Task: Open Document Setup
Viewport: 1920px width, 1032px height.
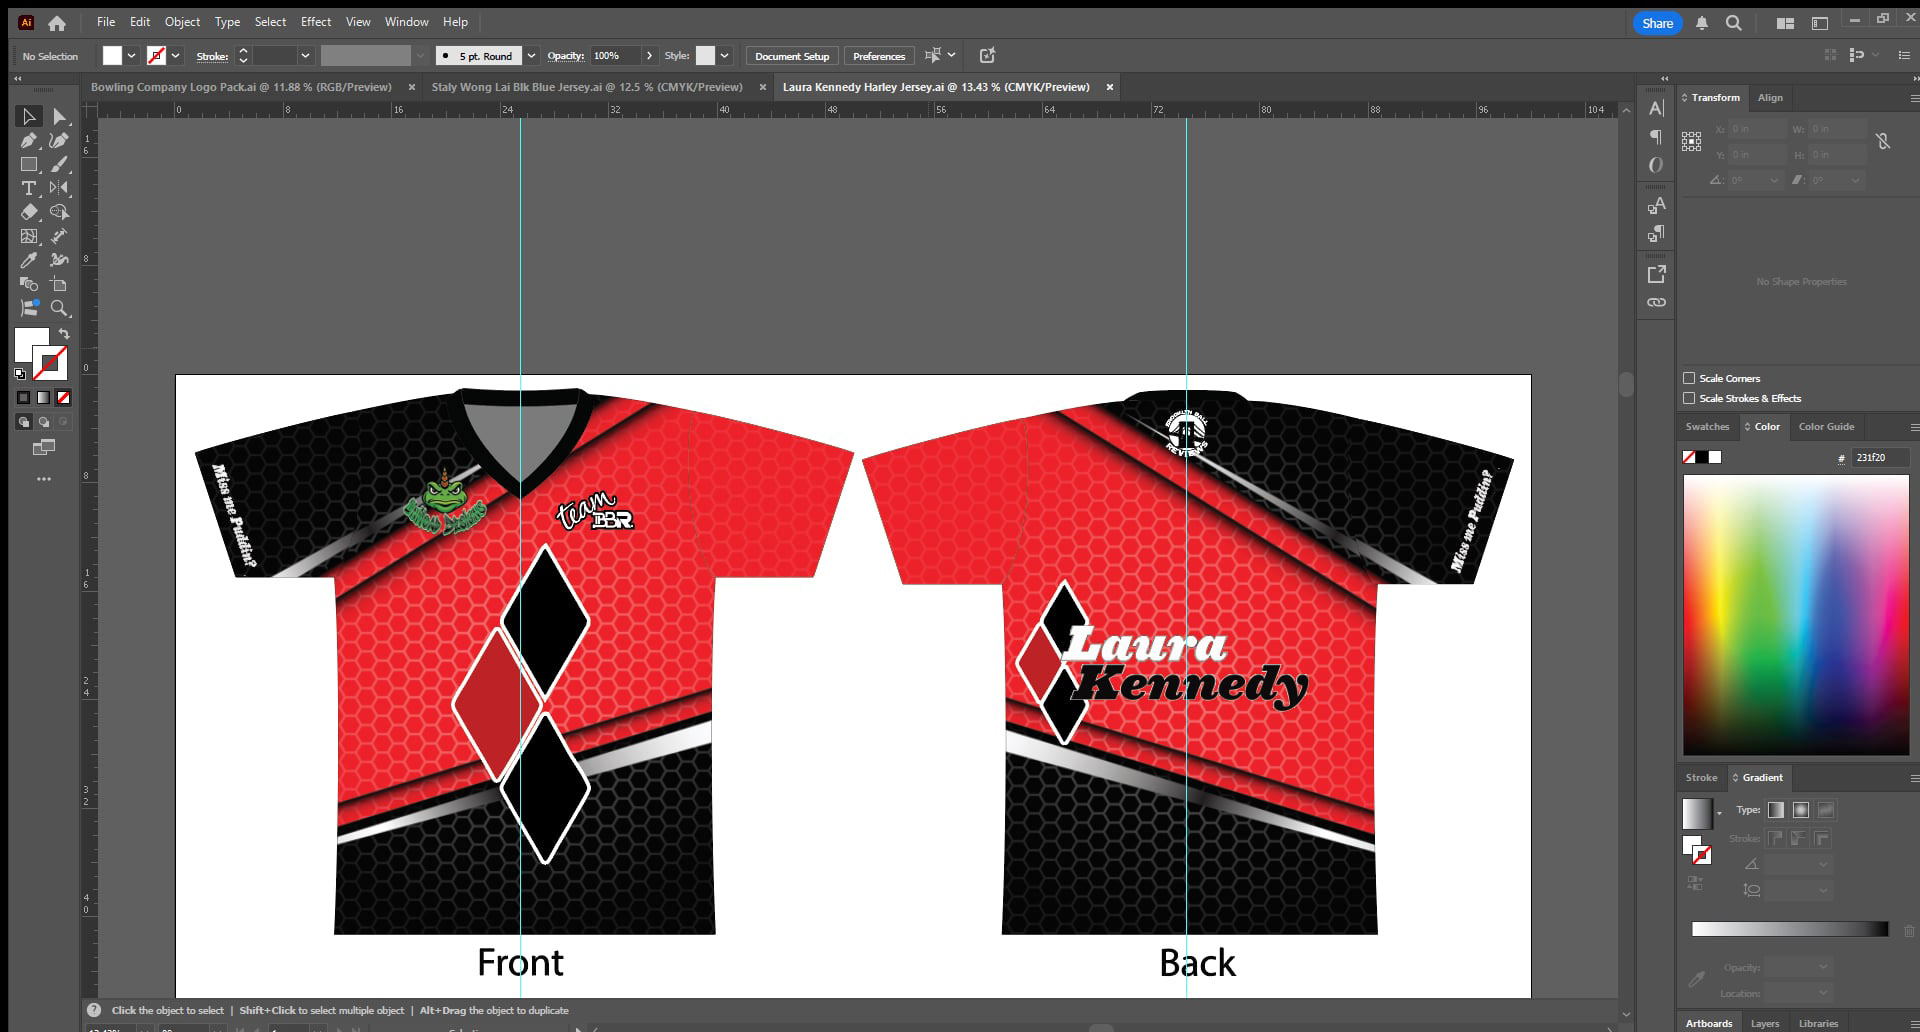Action: tap(792, 56)
